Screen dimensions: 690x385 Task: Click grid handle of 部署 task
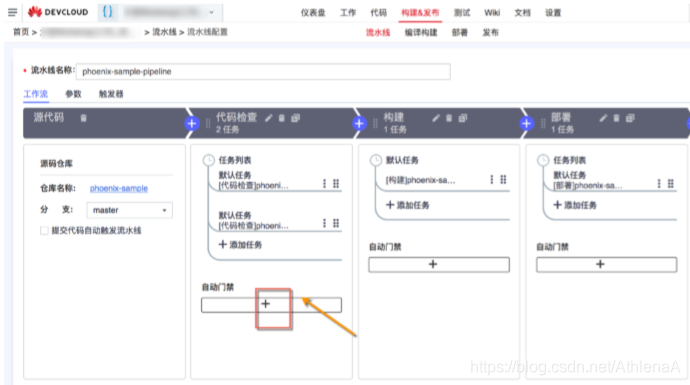point(671,183)
